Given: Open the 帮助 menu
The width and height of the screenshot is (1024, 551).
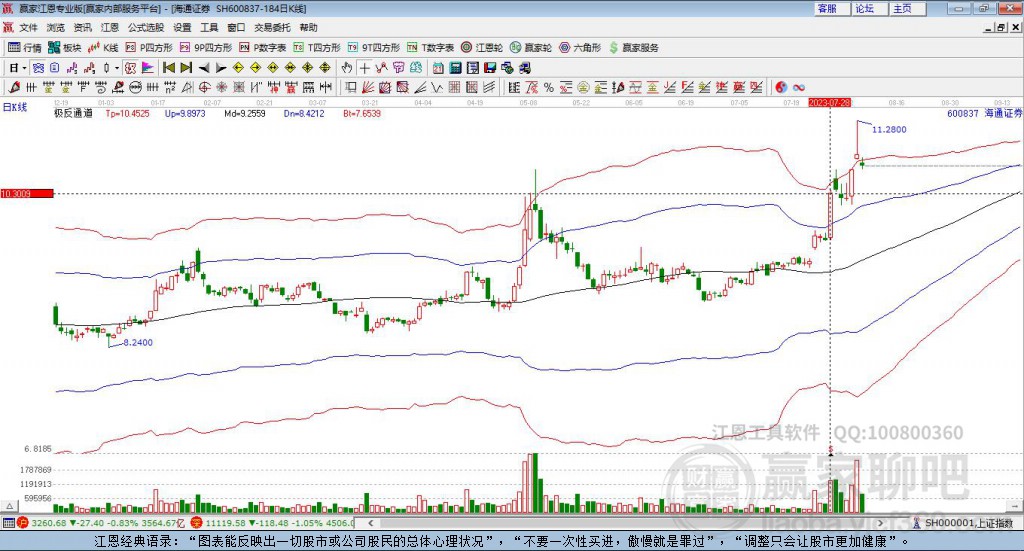Looking at the screenshot, I should (x=308, y=27).
